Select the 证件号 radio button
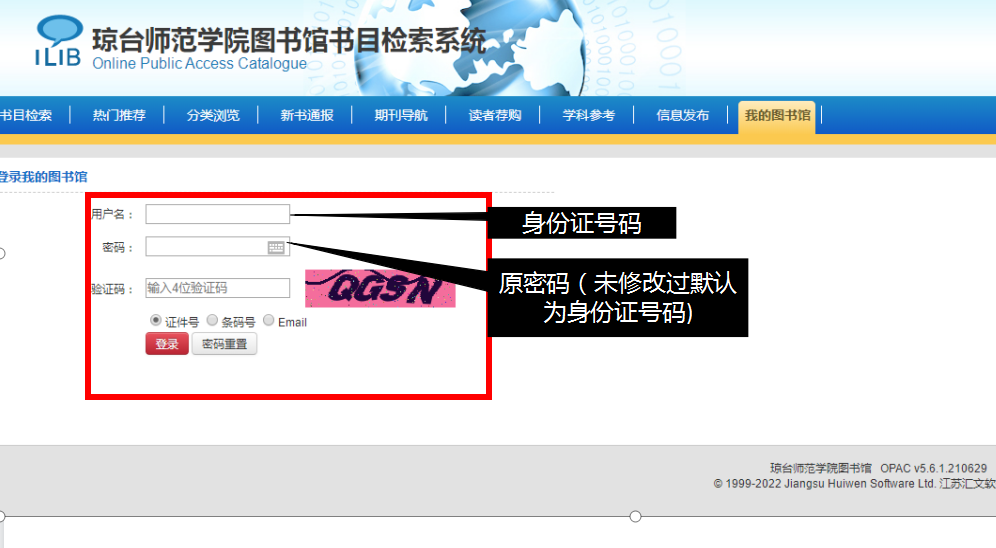 coord(156,321)
